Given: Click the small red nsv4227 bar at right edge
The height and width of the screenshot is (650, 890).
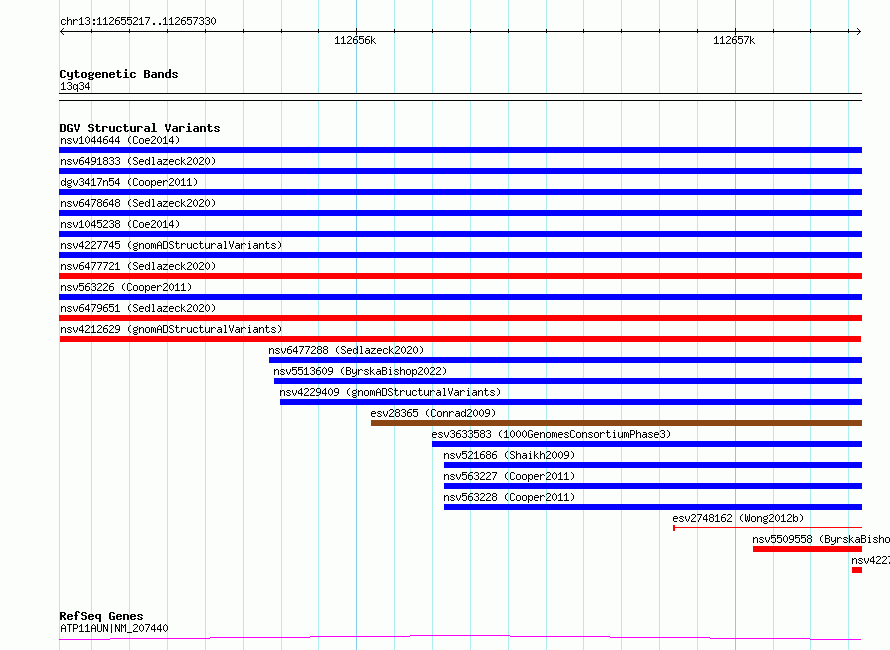Looking at the screenshot, I should 857,570.
